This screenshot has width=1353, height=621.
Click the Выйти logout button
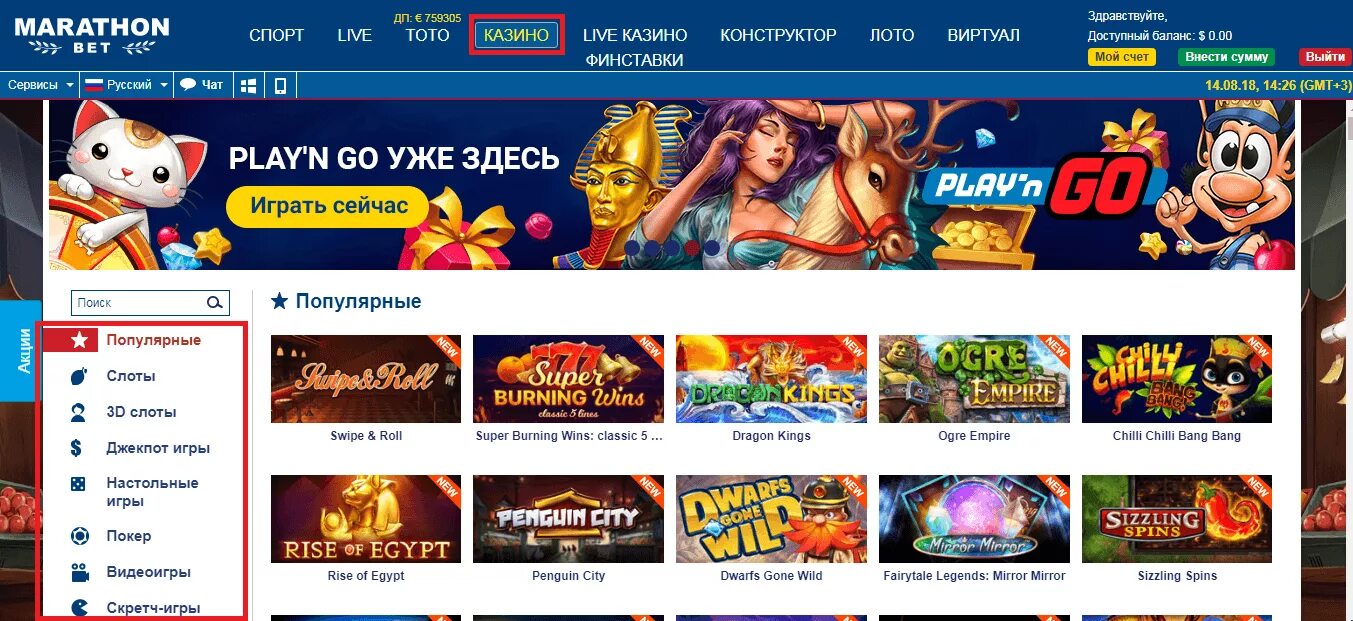coord(1324,57)
